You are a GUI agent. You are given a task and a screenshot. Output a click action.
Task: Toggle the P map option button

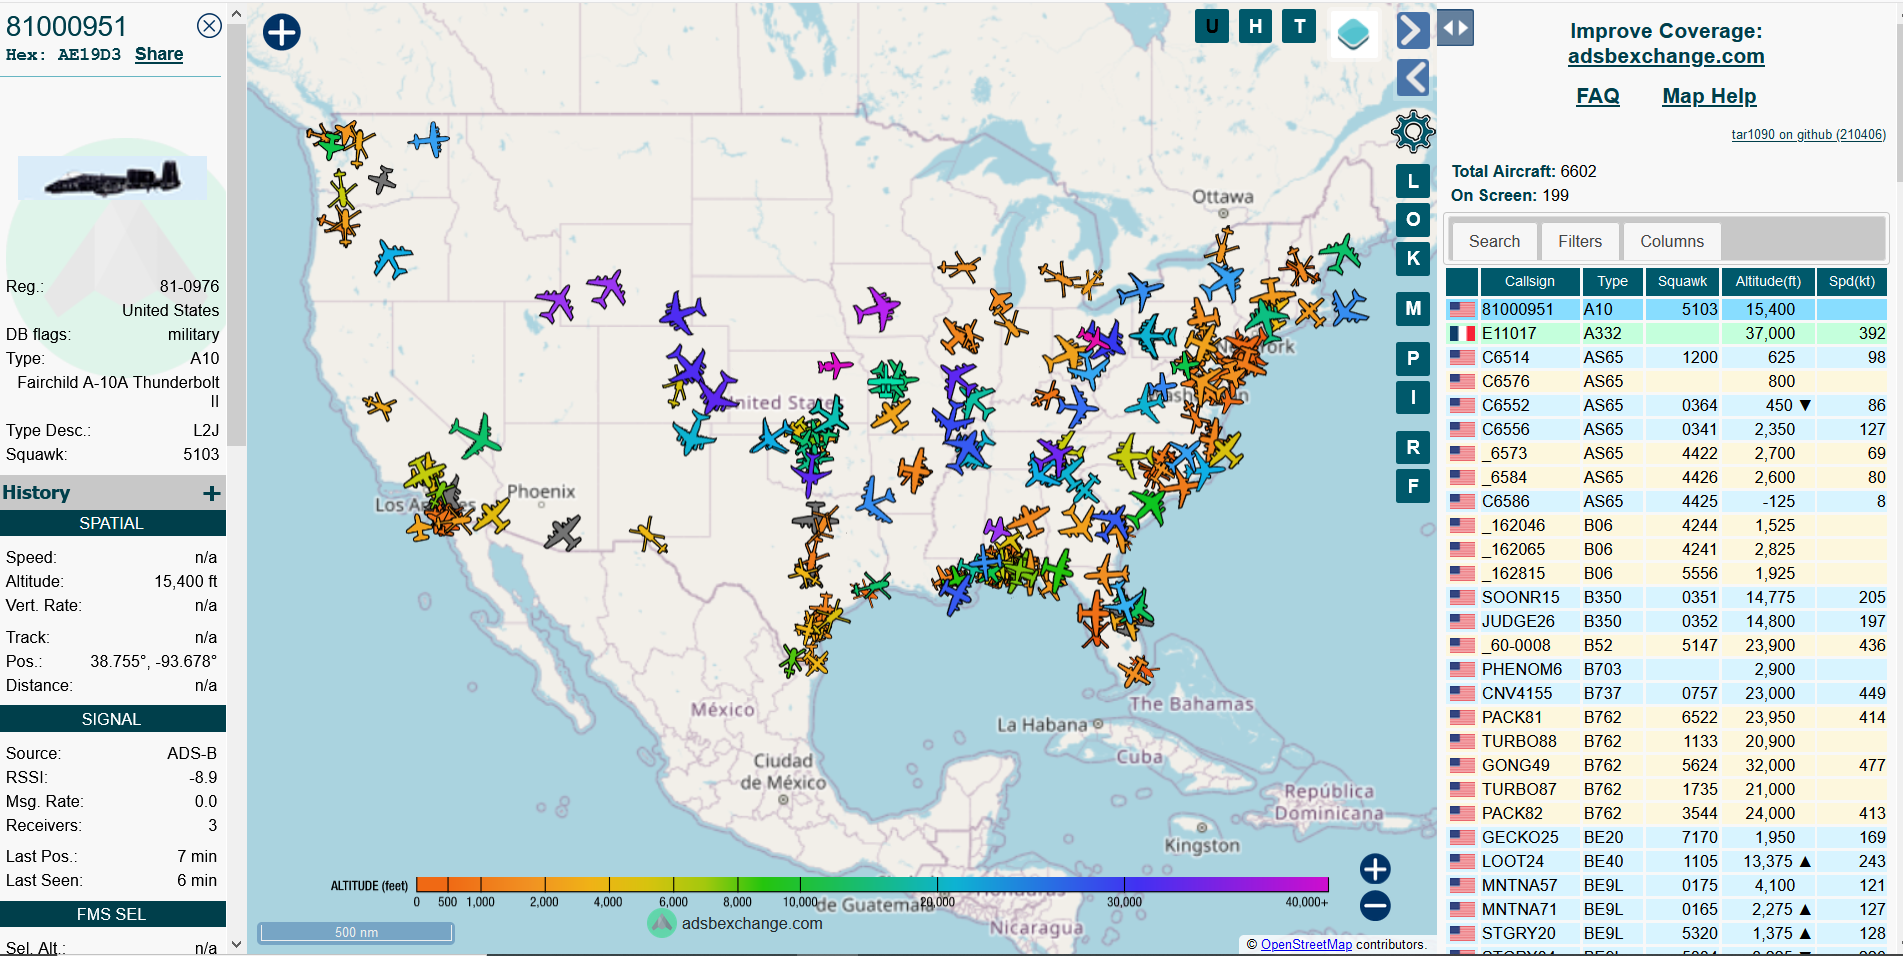coord(1413,358)
